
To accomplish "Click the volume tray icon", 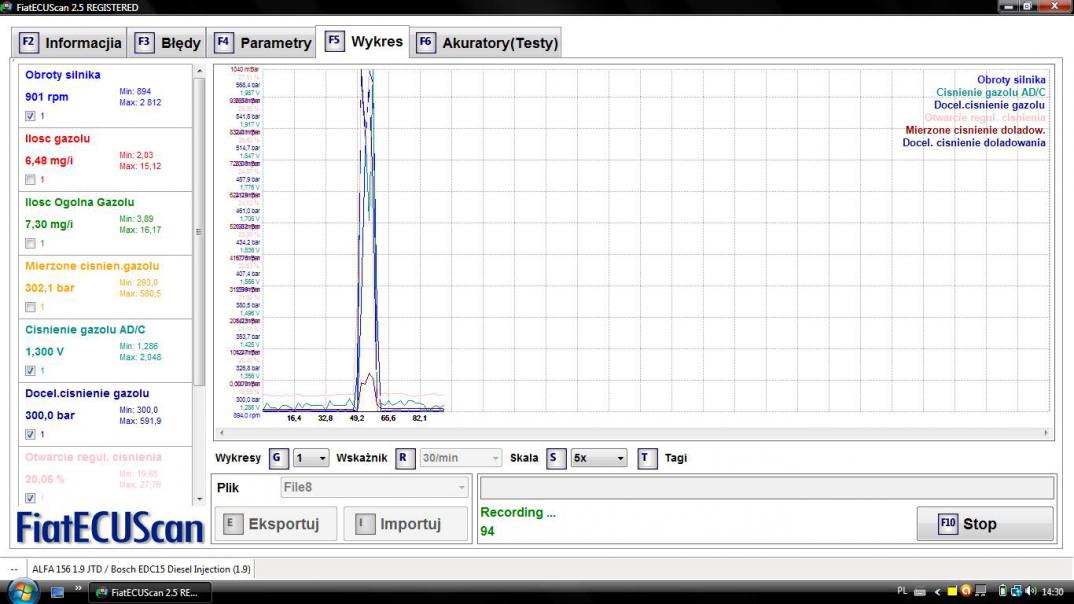I will click(1031, 591).
